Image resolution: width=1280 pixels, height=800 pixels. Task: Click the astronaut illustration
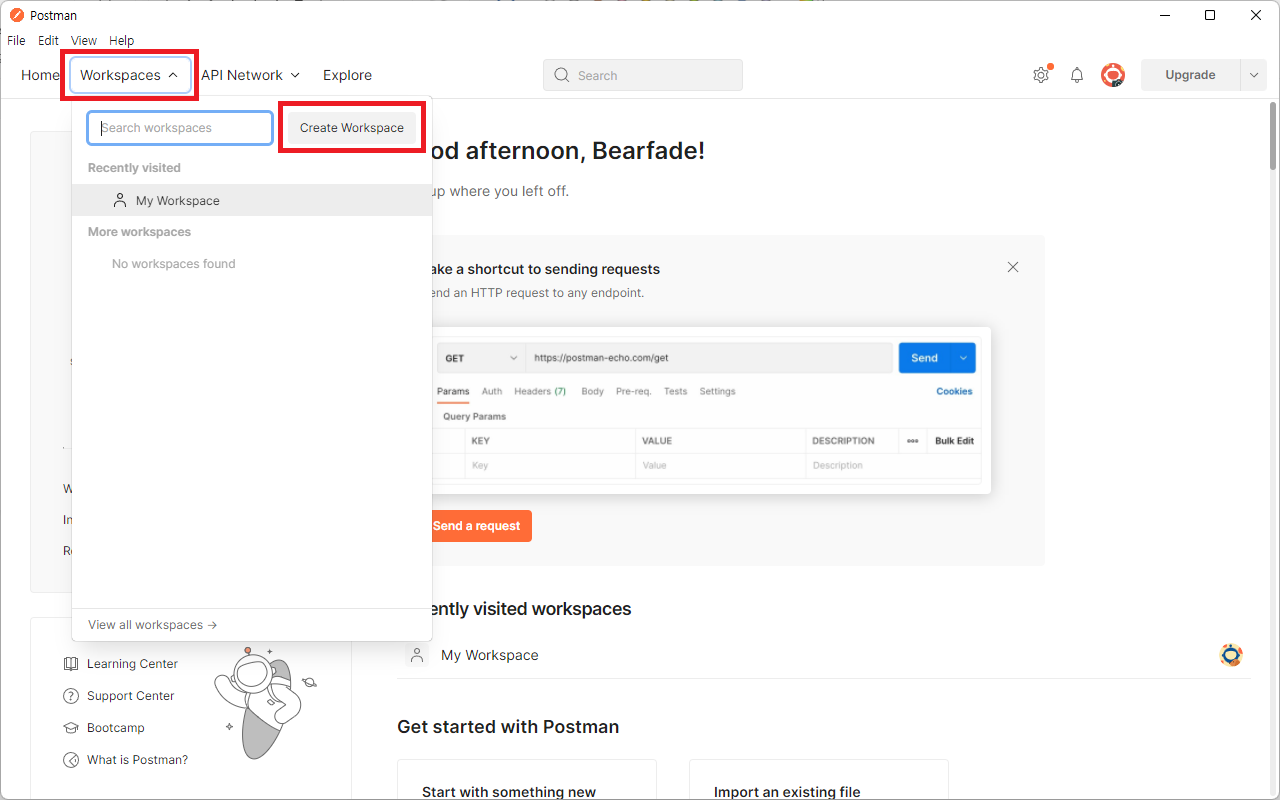265,703
